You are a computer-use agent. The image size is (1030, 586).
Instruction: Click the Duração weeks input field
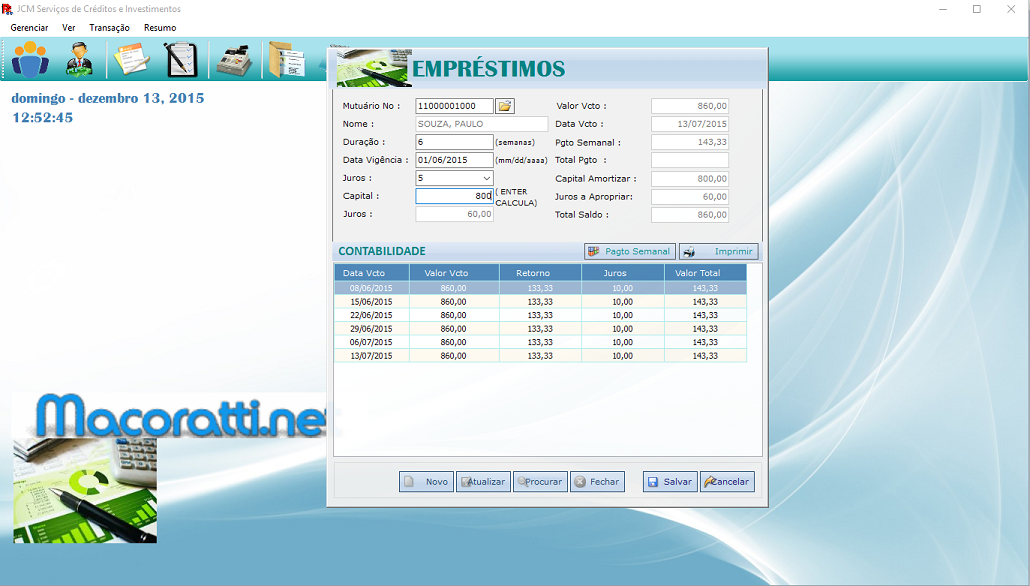click(x=454, y=142)
